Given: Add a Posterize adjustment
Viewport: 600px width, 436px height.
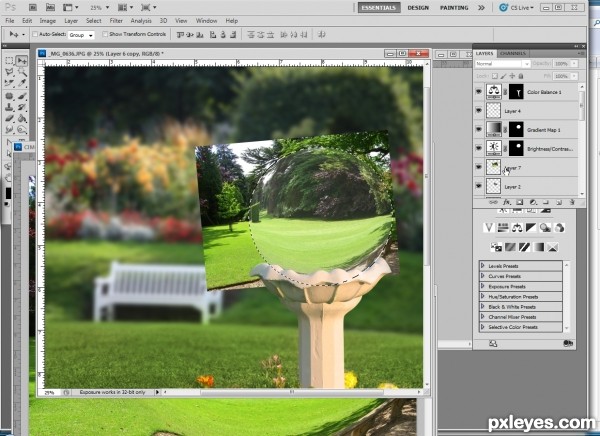Looking at the screenshot, I should [x=510, y=247].
